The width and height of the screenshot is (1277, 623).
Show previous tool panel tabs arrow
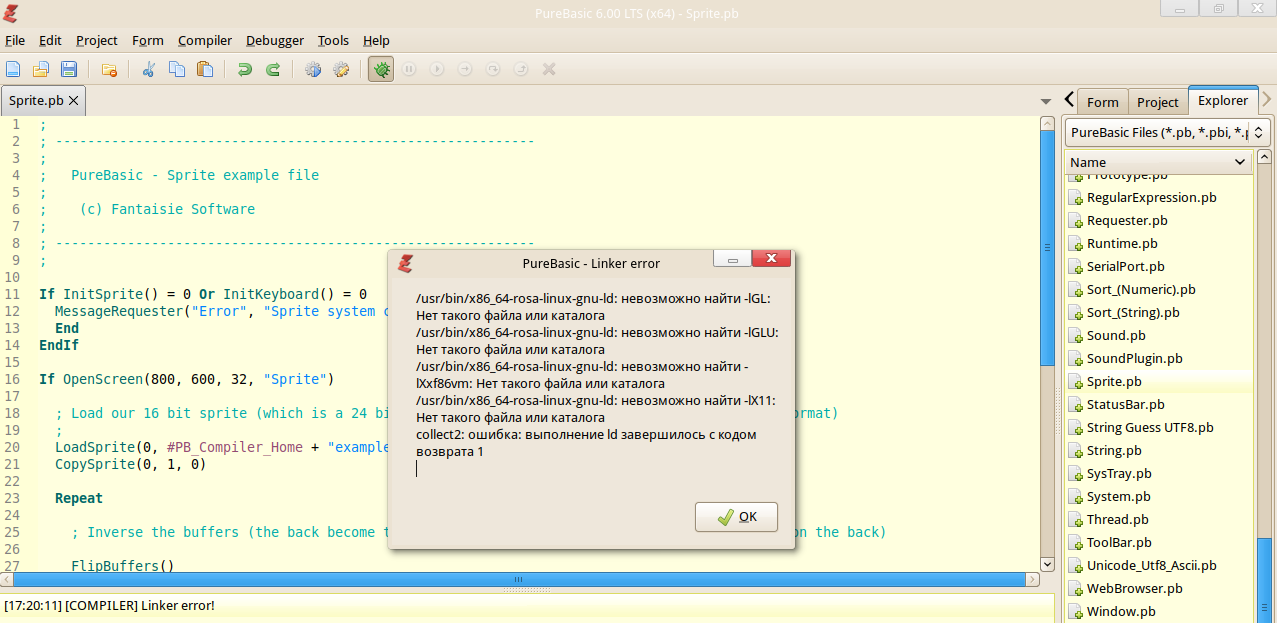click(1069, 100)
